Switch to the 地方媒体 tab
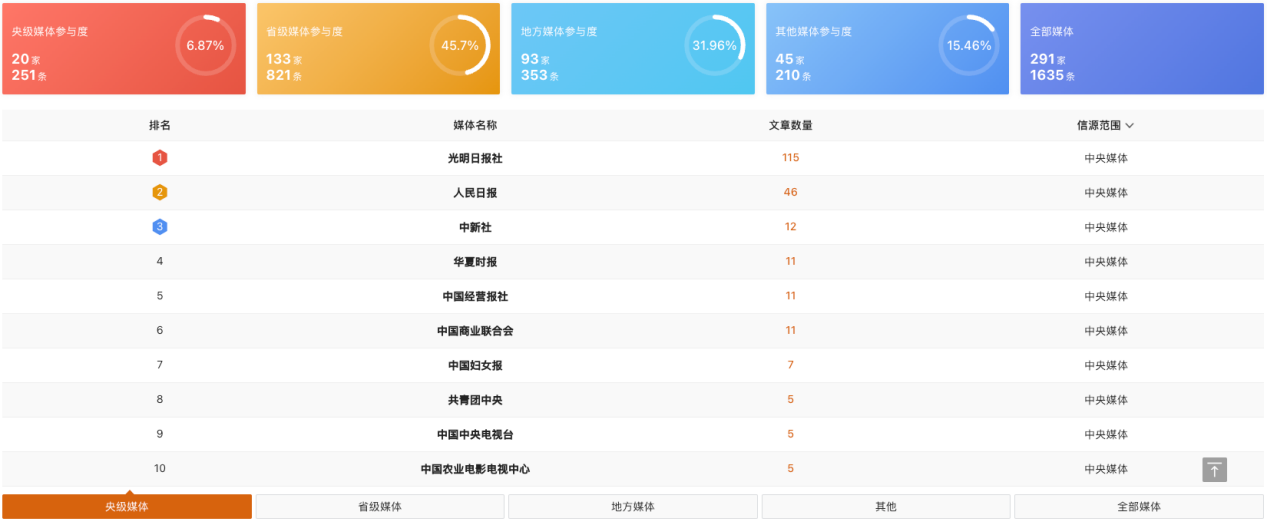 click(633, 507)
